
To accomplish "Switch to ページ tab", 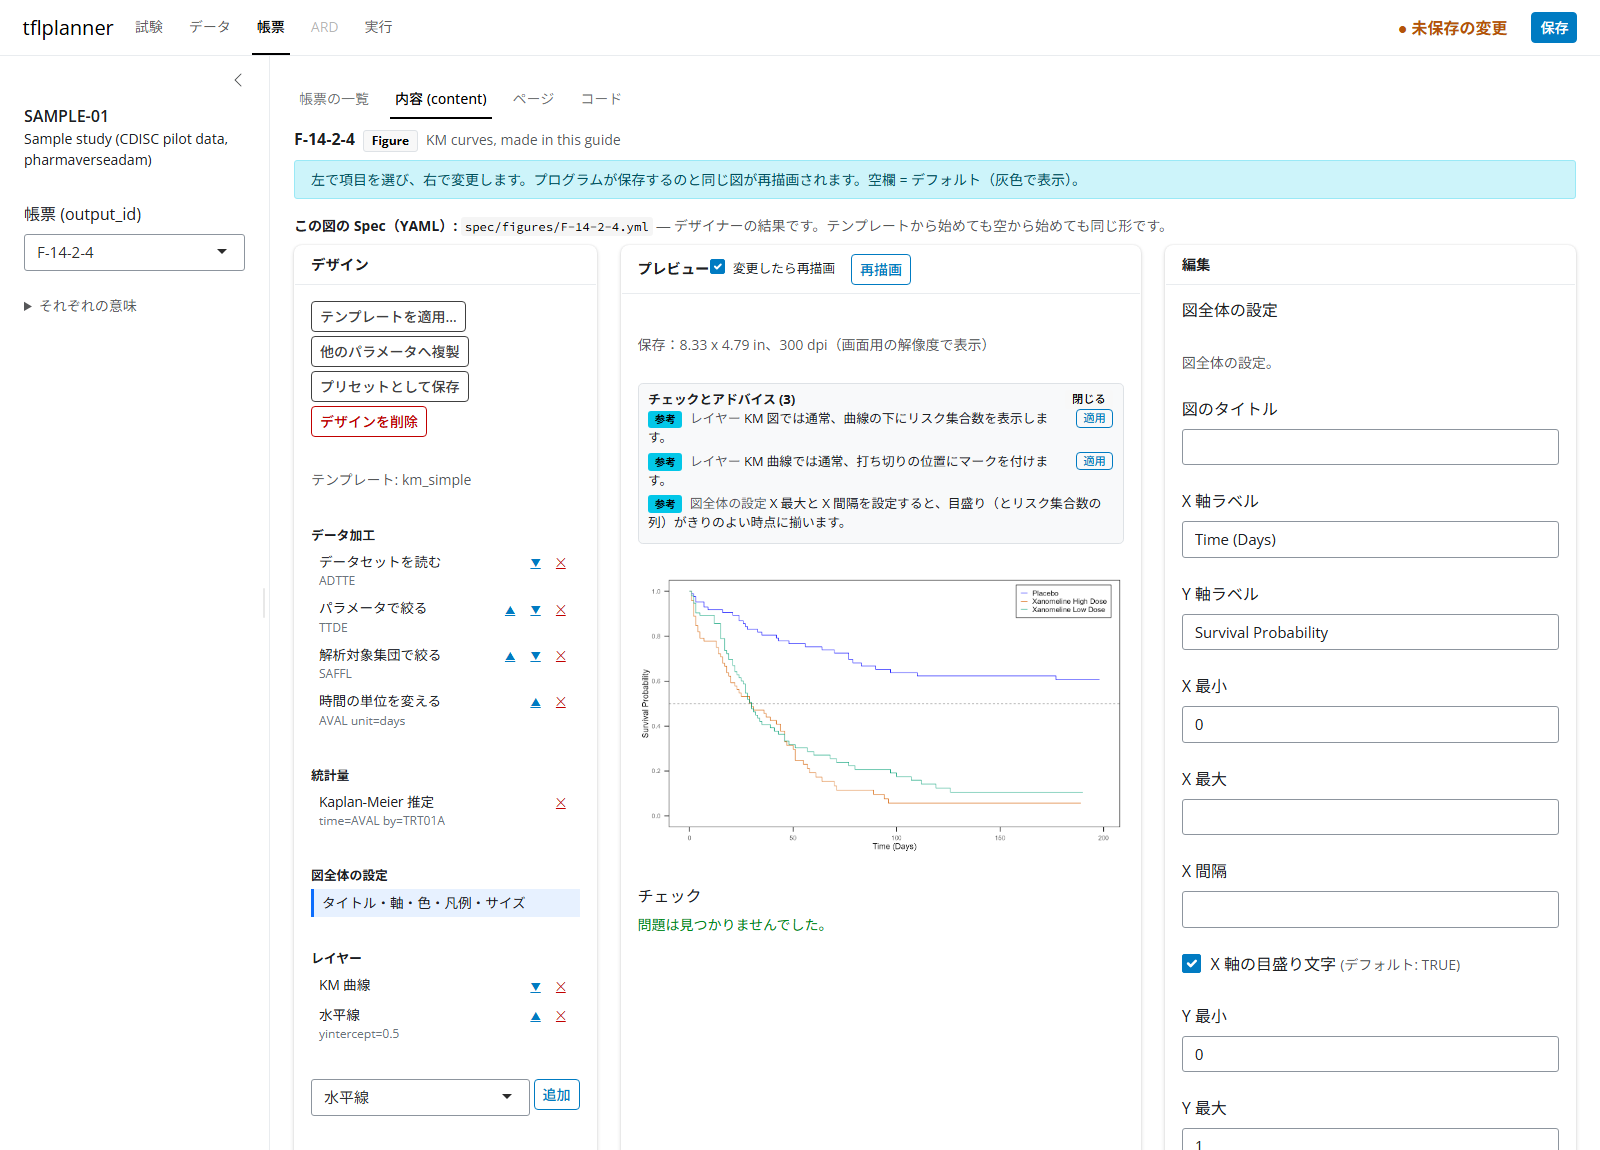I will [x=533, y=99].
